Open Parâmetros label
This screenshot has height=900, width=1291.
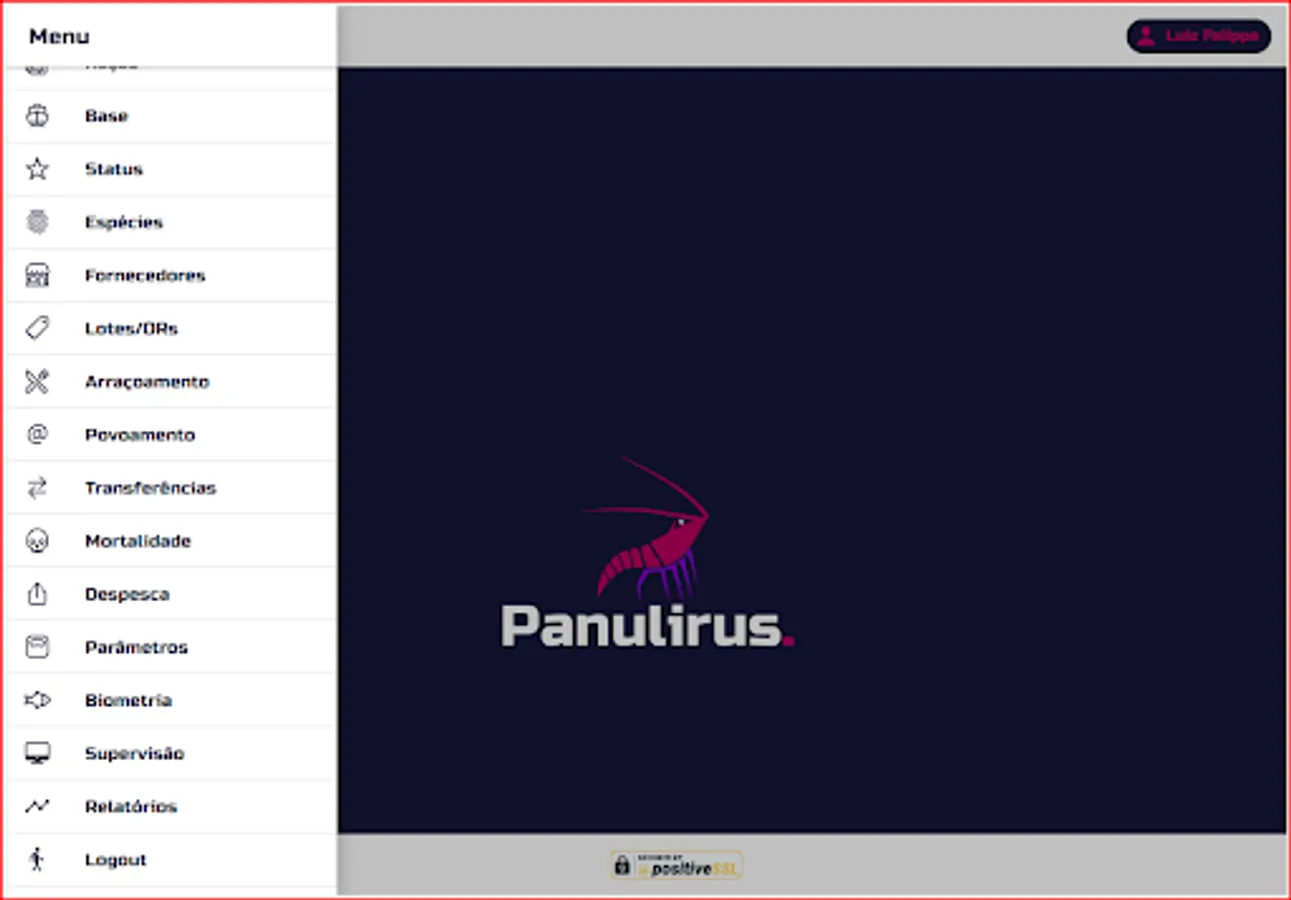click(x=136, y=647)
